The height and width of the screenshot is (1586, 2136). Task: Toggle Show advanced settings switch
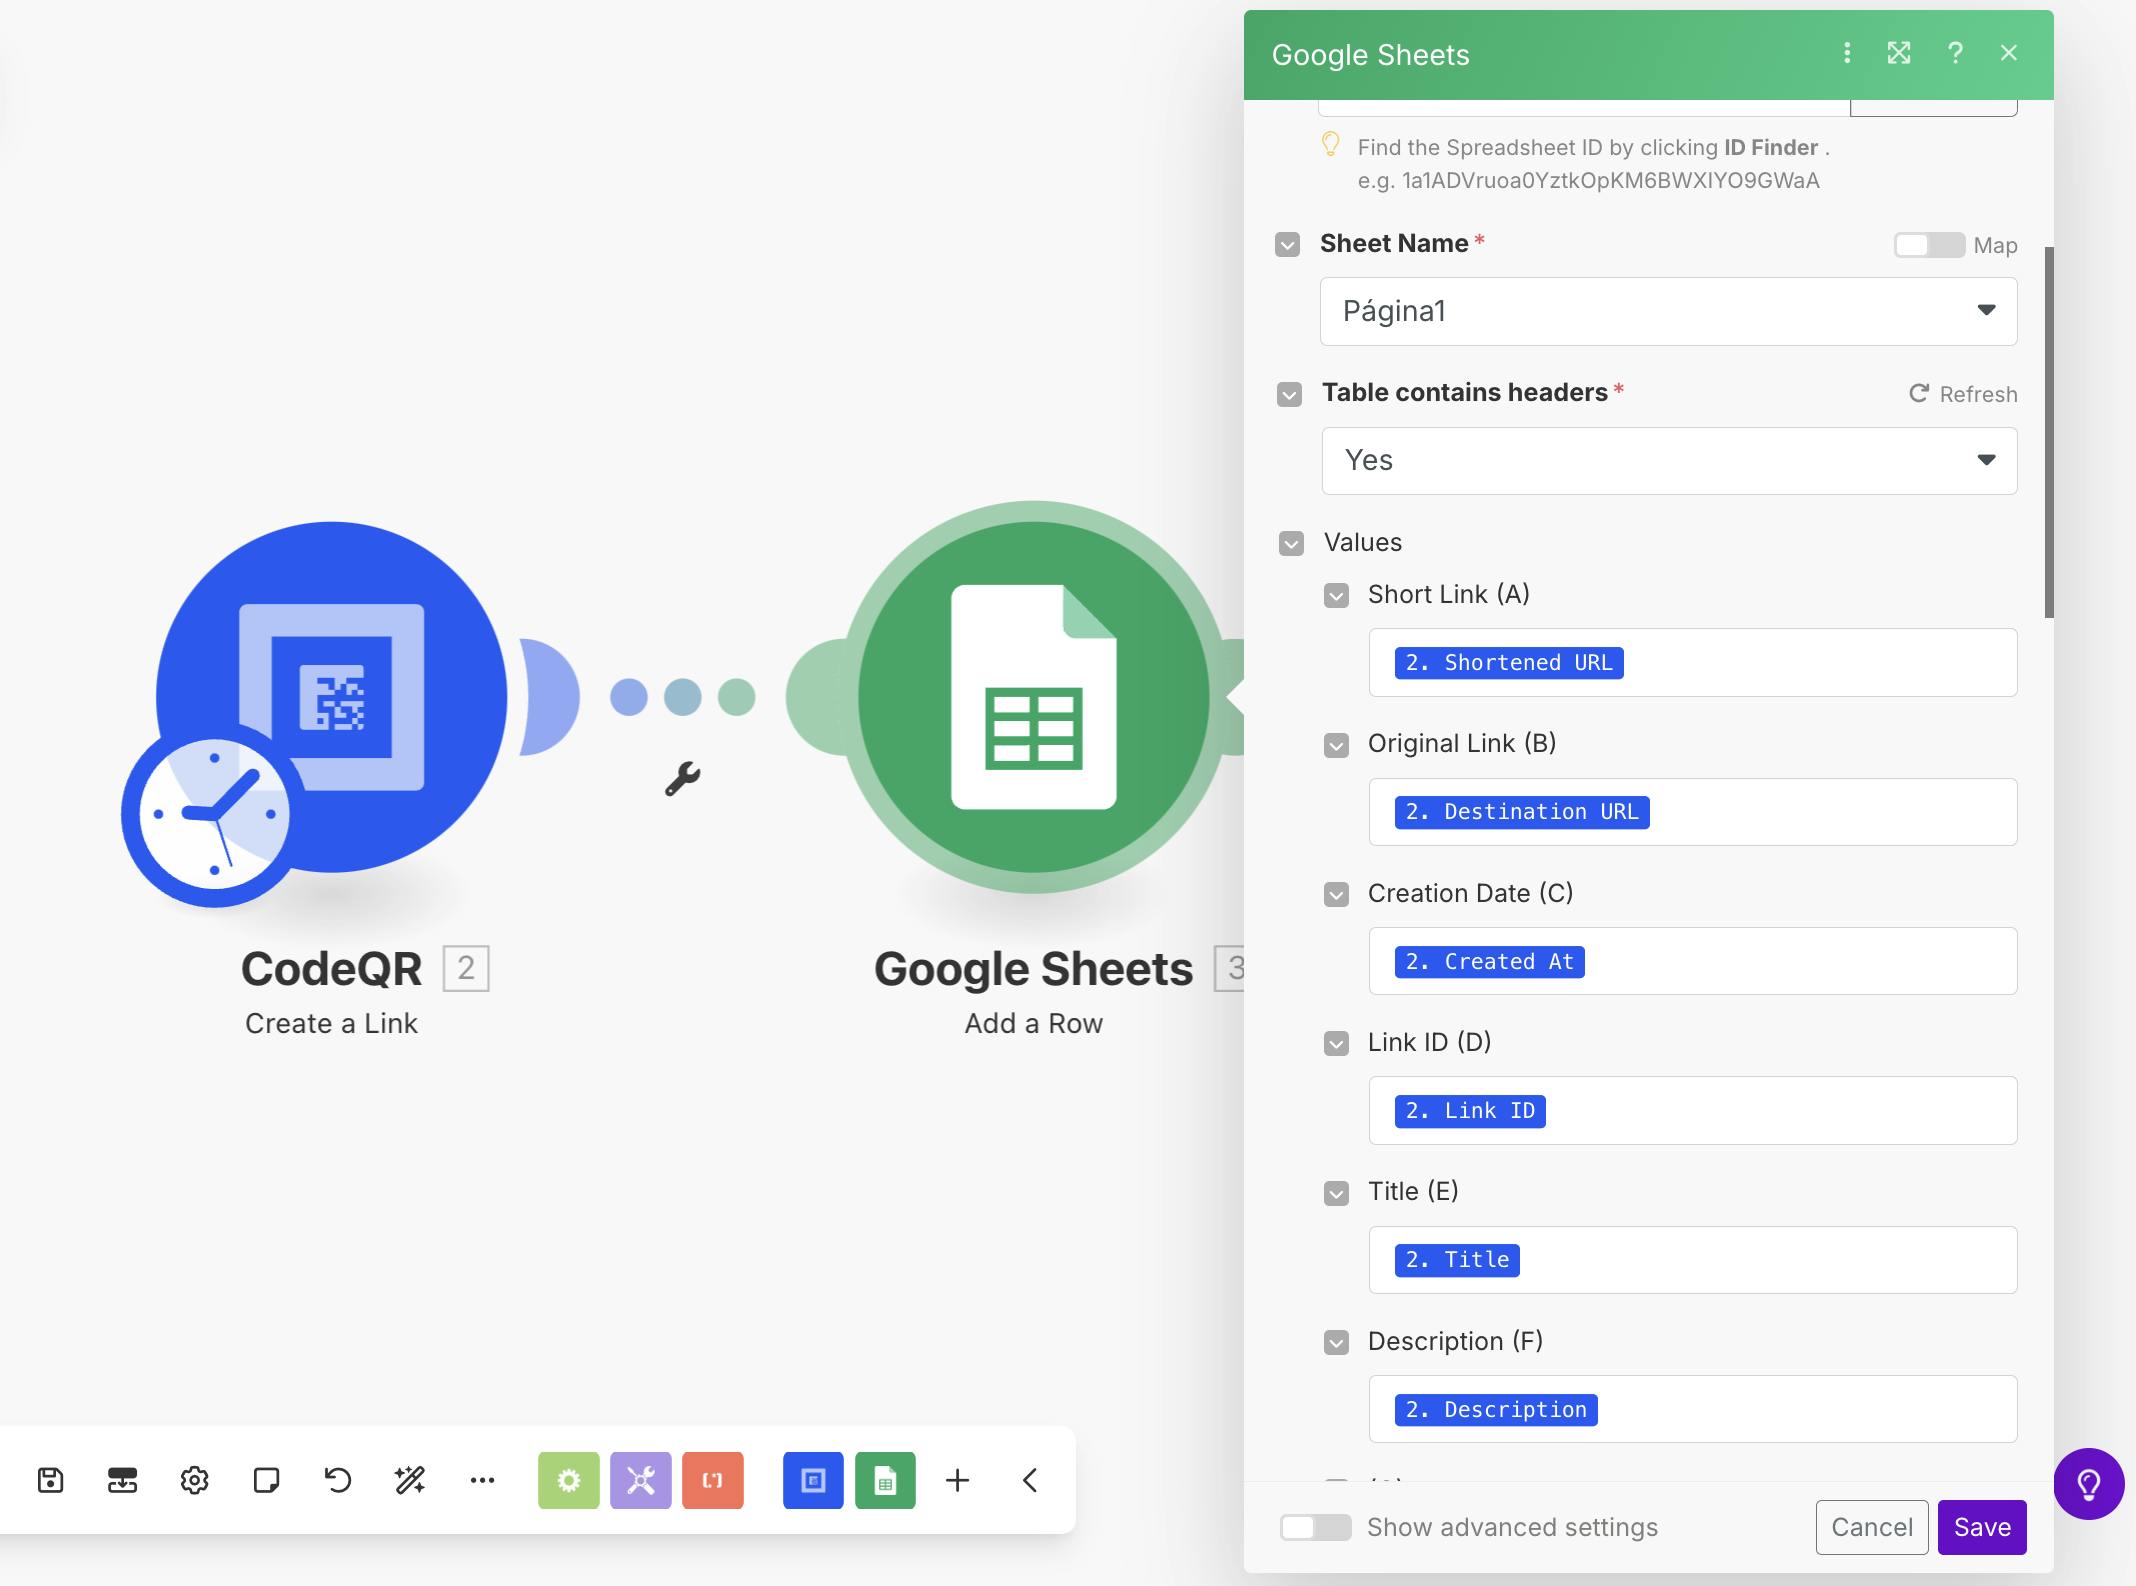coord(1315,1527)
